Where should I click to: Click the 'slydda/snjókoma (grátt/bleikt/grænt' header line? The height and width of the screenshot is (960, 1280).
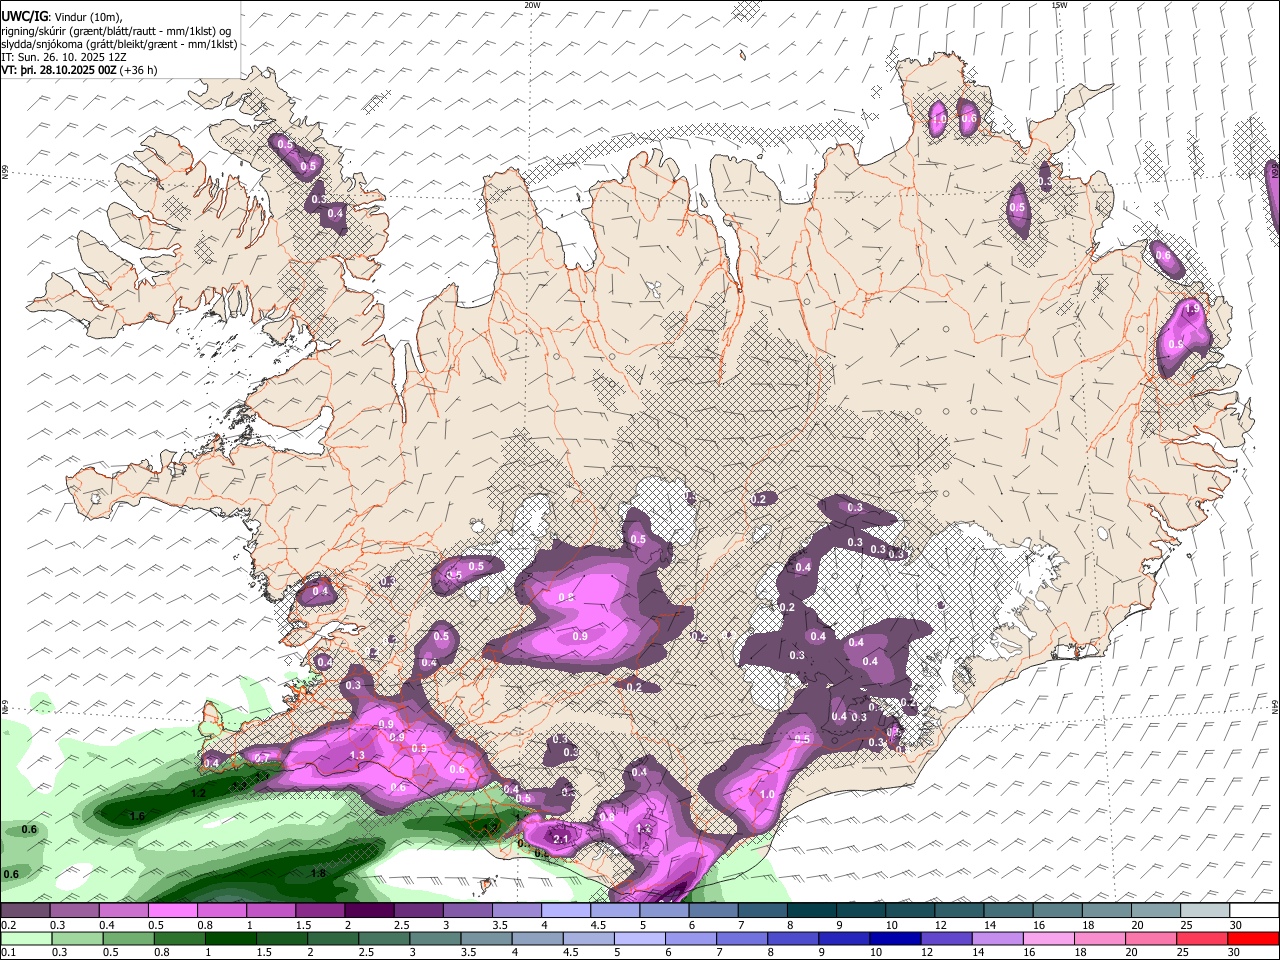119,44
